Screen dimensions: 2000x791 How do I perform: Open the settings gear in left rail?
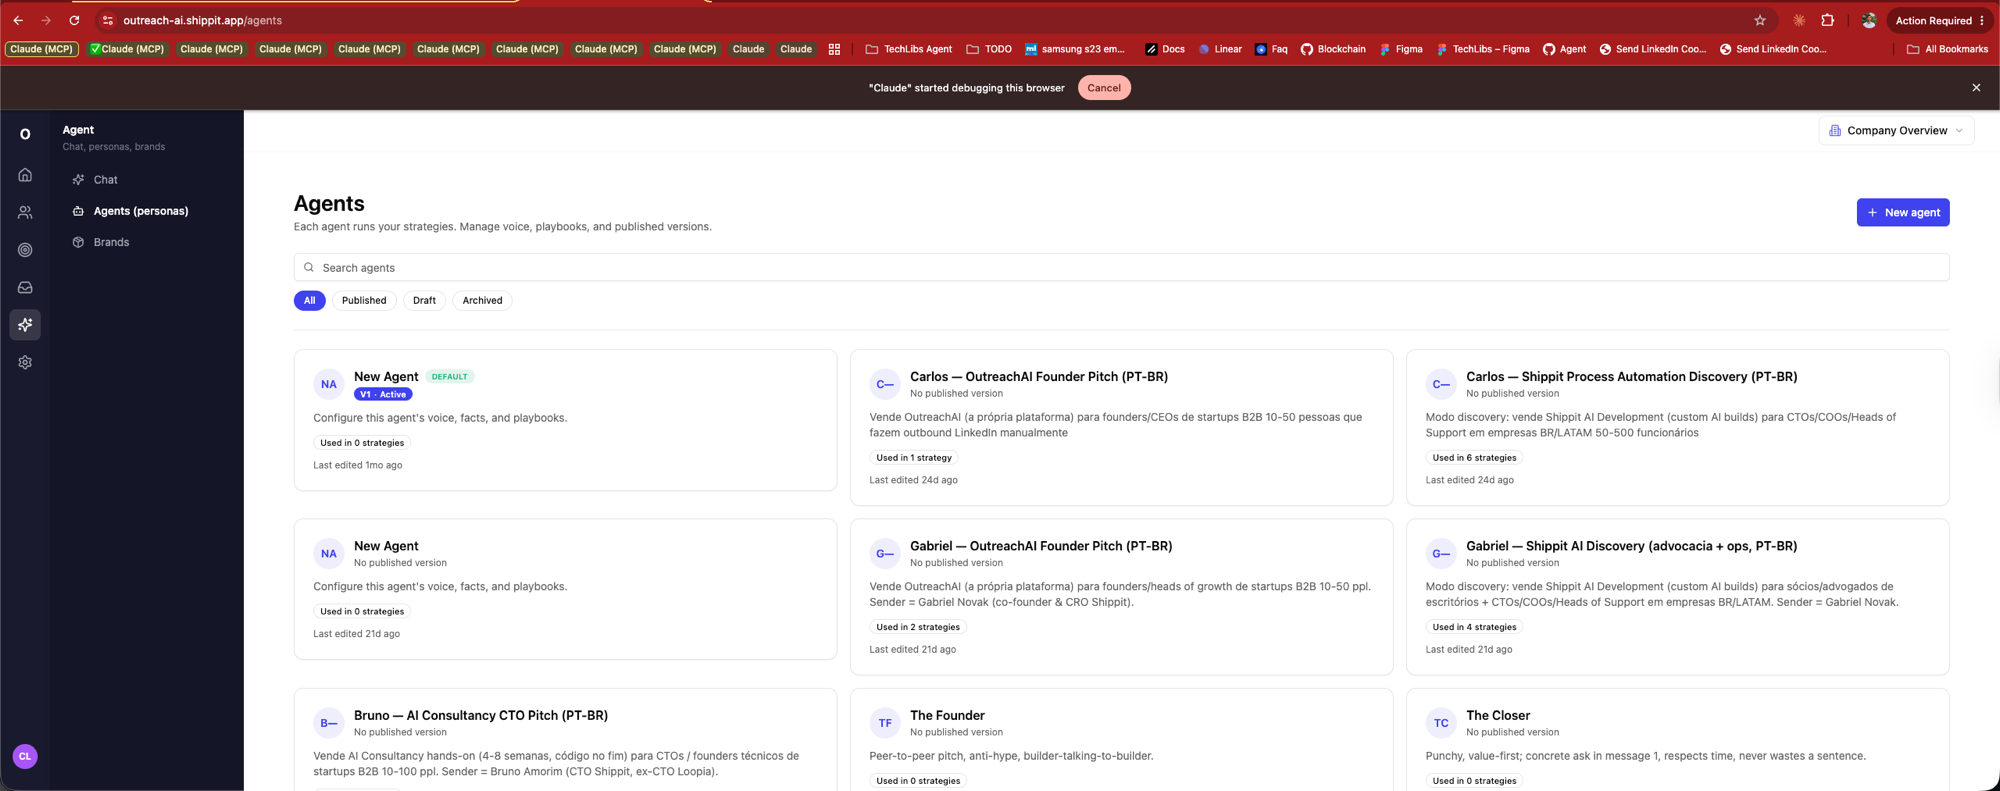pyautogui.click(x=25, y=362)
